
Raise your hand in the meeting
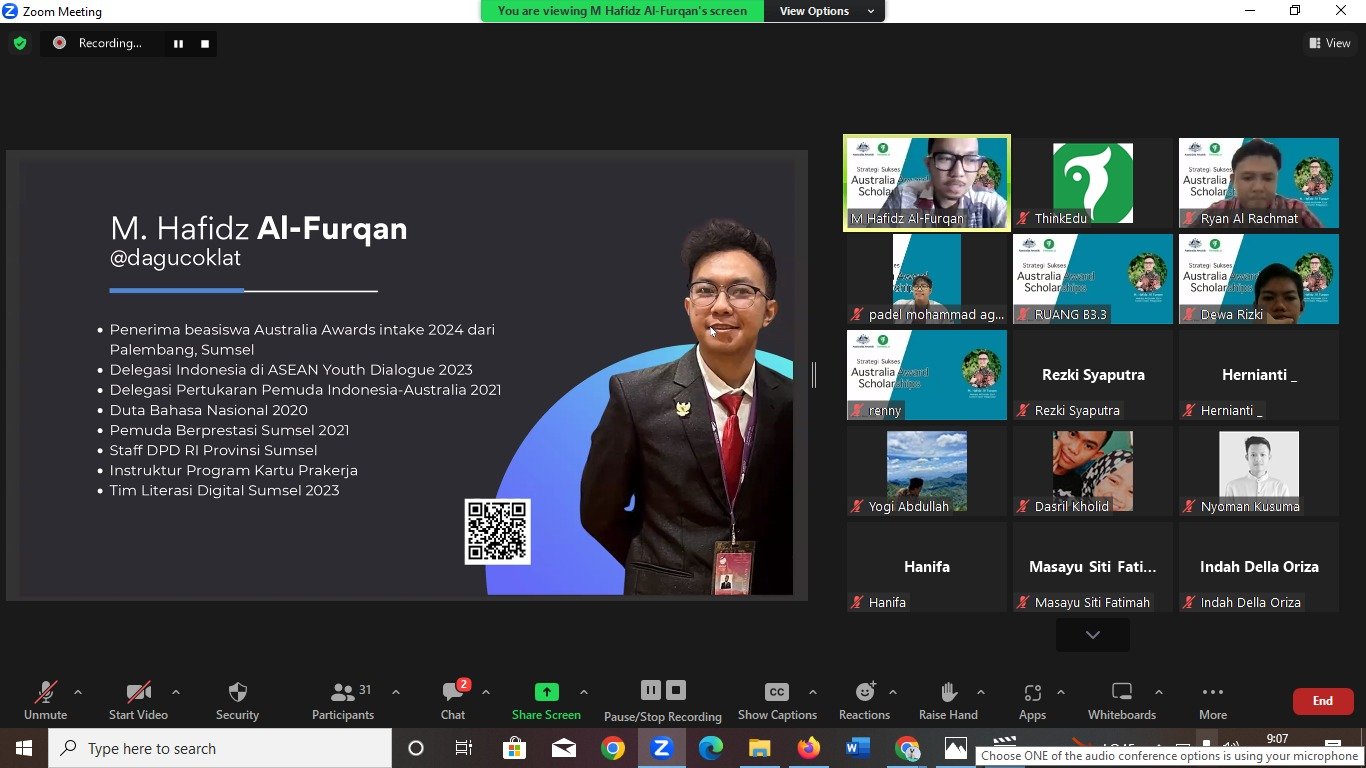[x=948, y=693]
